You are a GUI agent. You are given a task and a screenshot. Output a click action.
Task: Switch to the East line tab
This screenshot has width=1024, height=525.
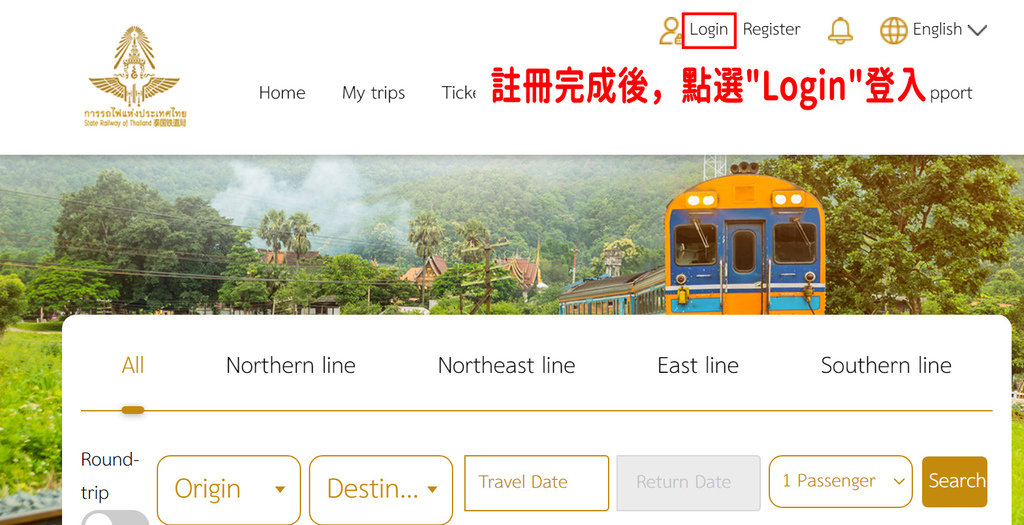pos(697,365)
